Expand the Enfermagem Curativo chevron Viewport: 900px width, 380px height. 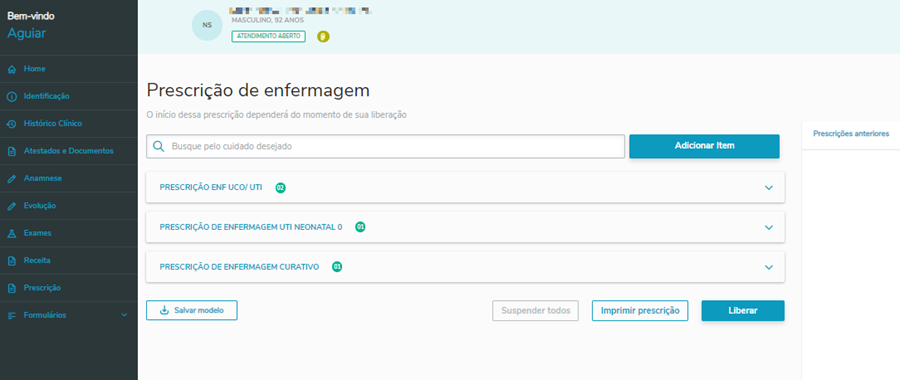[x=769, y=267]
